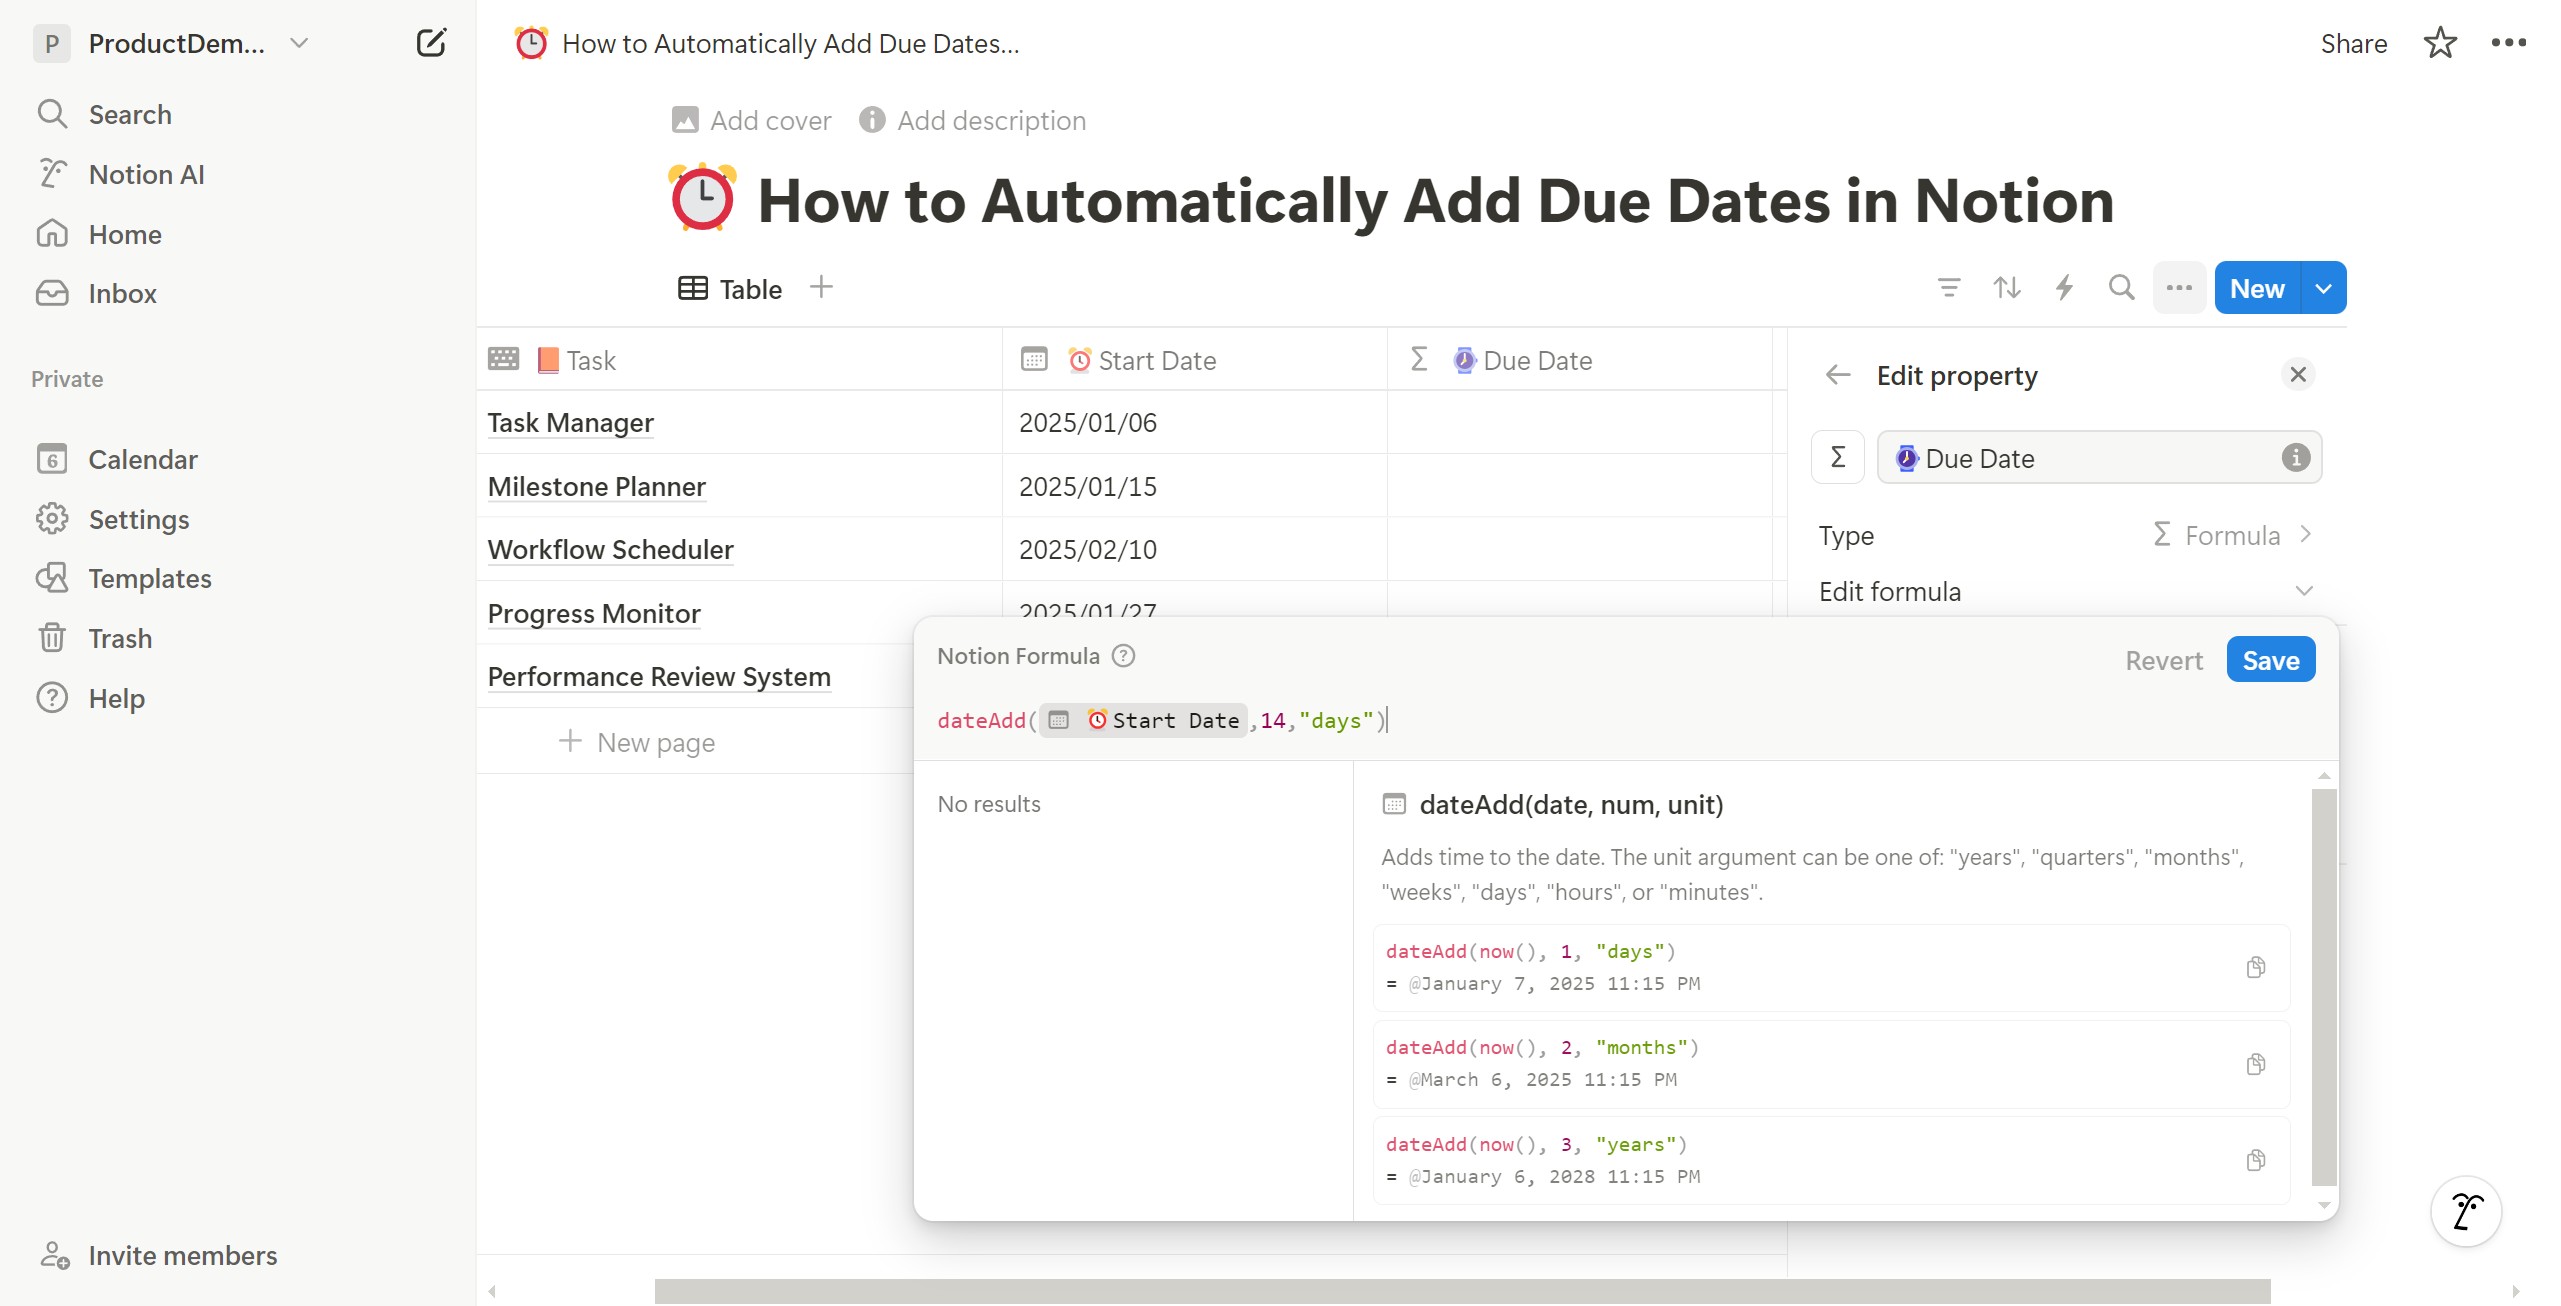This screenshot has width=2561, height=1306.
Task: Click the 2025/01/06 start date cell
Action: coord(1194,422)
